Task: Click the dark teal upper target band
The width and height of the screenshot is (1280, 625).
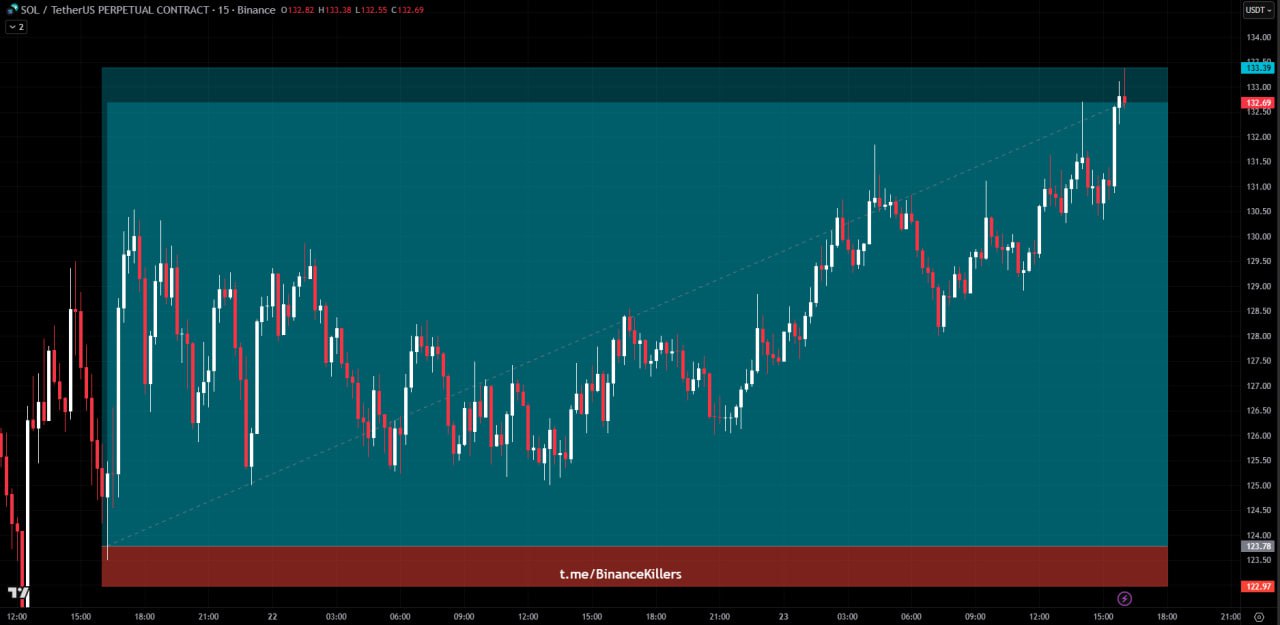Action: pos(600,85)
